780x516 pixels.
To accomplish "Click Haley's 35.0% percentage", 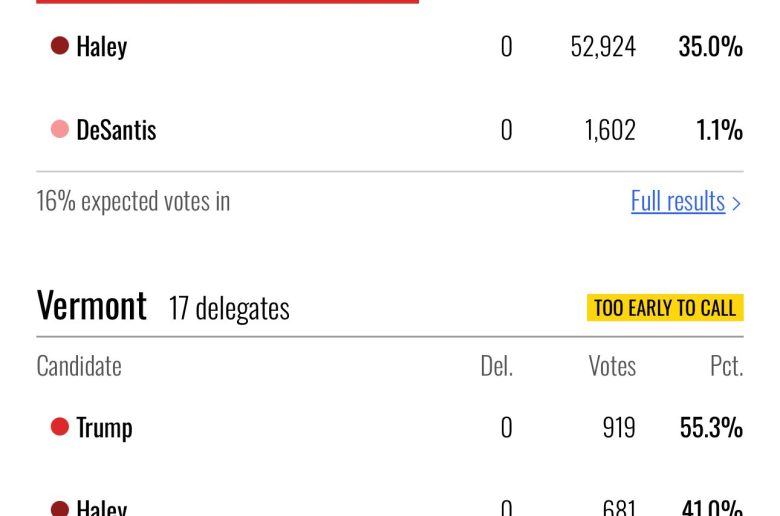I will 710,46.
